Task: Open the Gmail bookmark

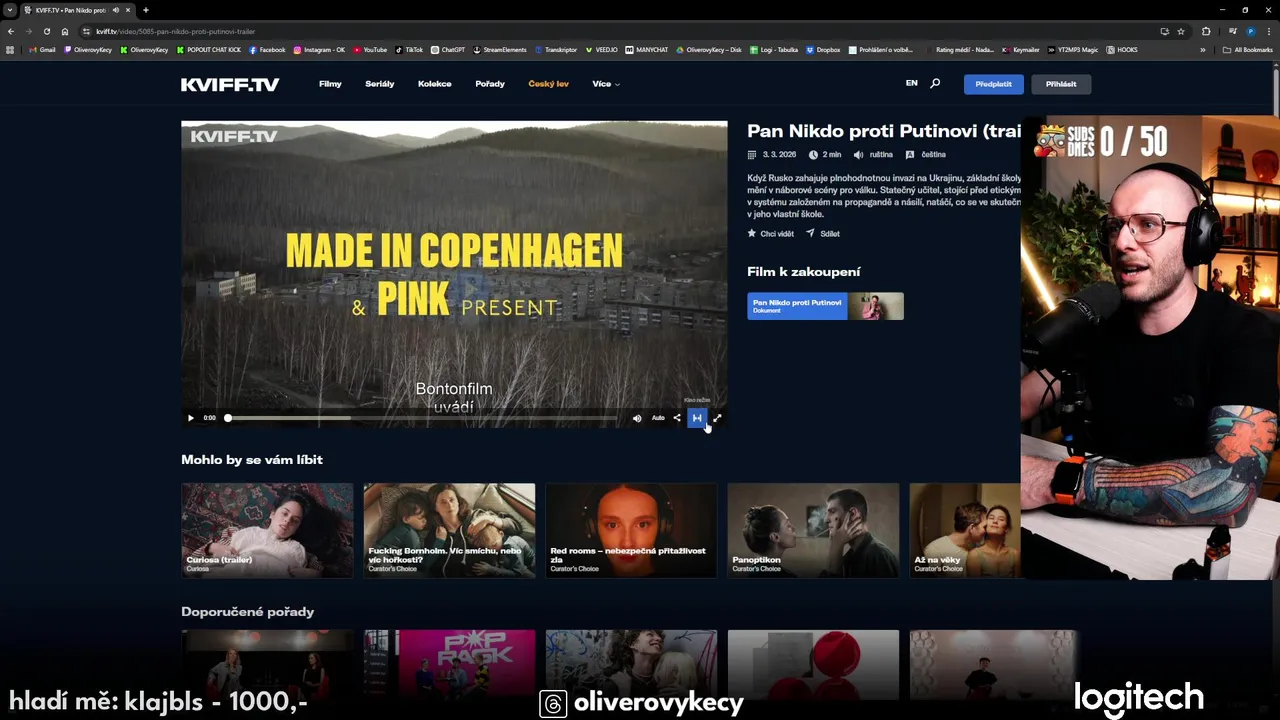Action: click(42, 49)
